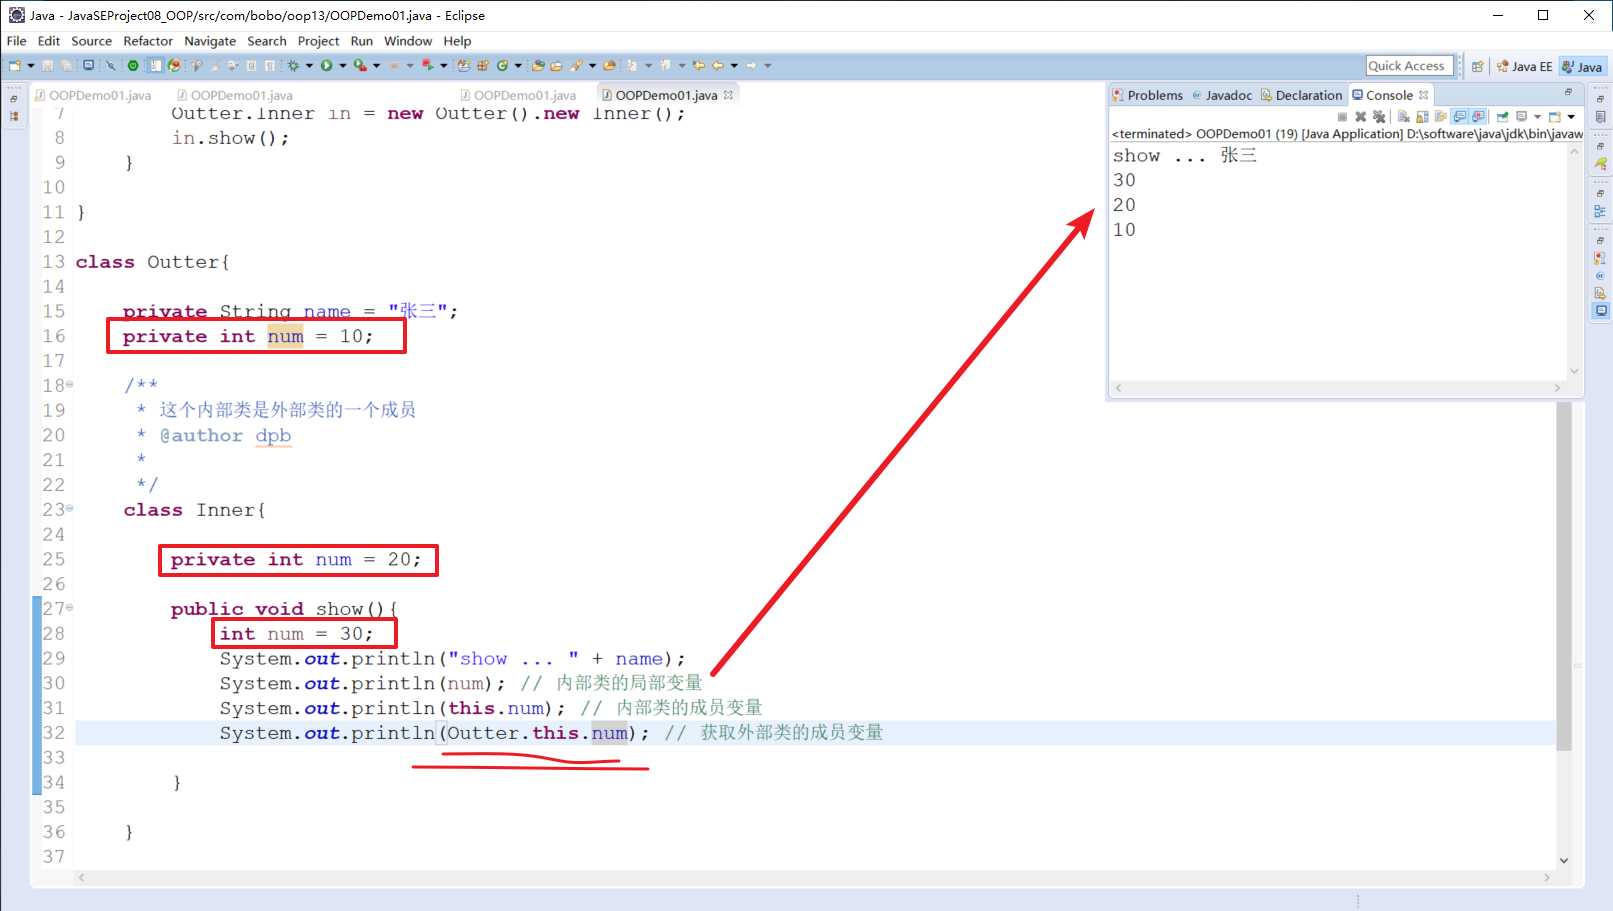Open the Back history dropdown arrow
Screen dimensions: 1613x911
coord(734,65)
